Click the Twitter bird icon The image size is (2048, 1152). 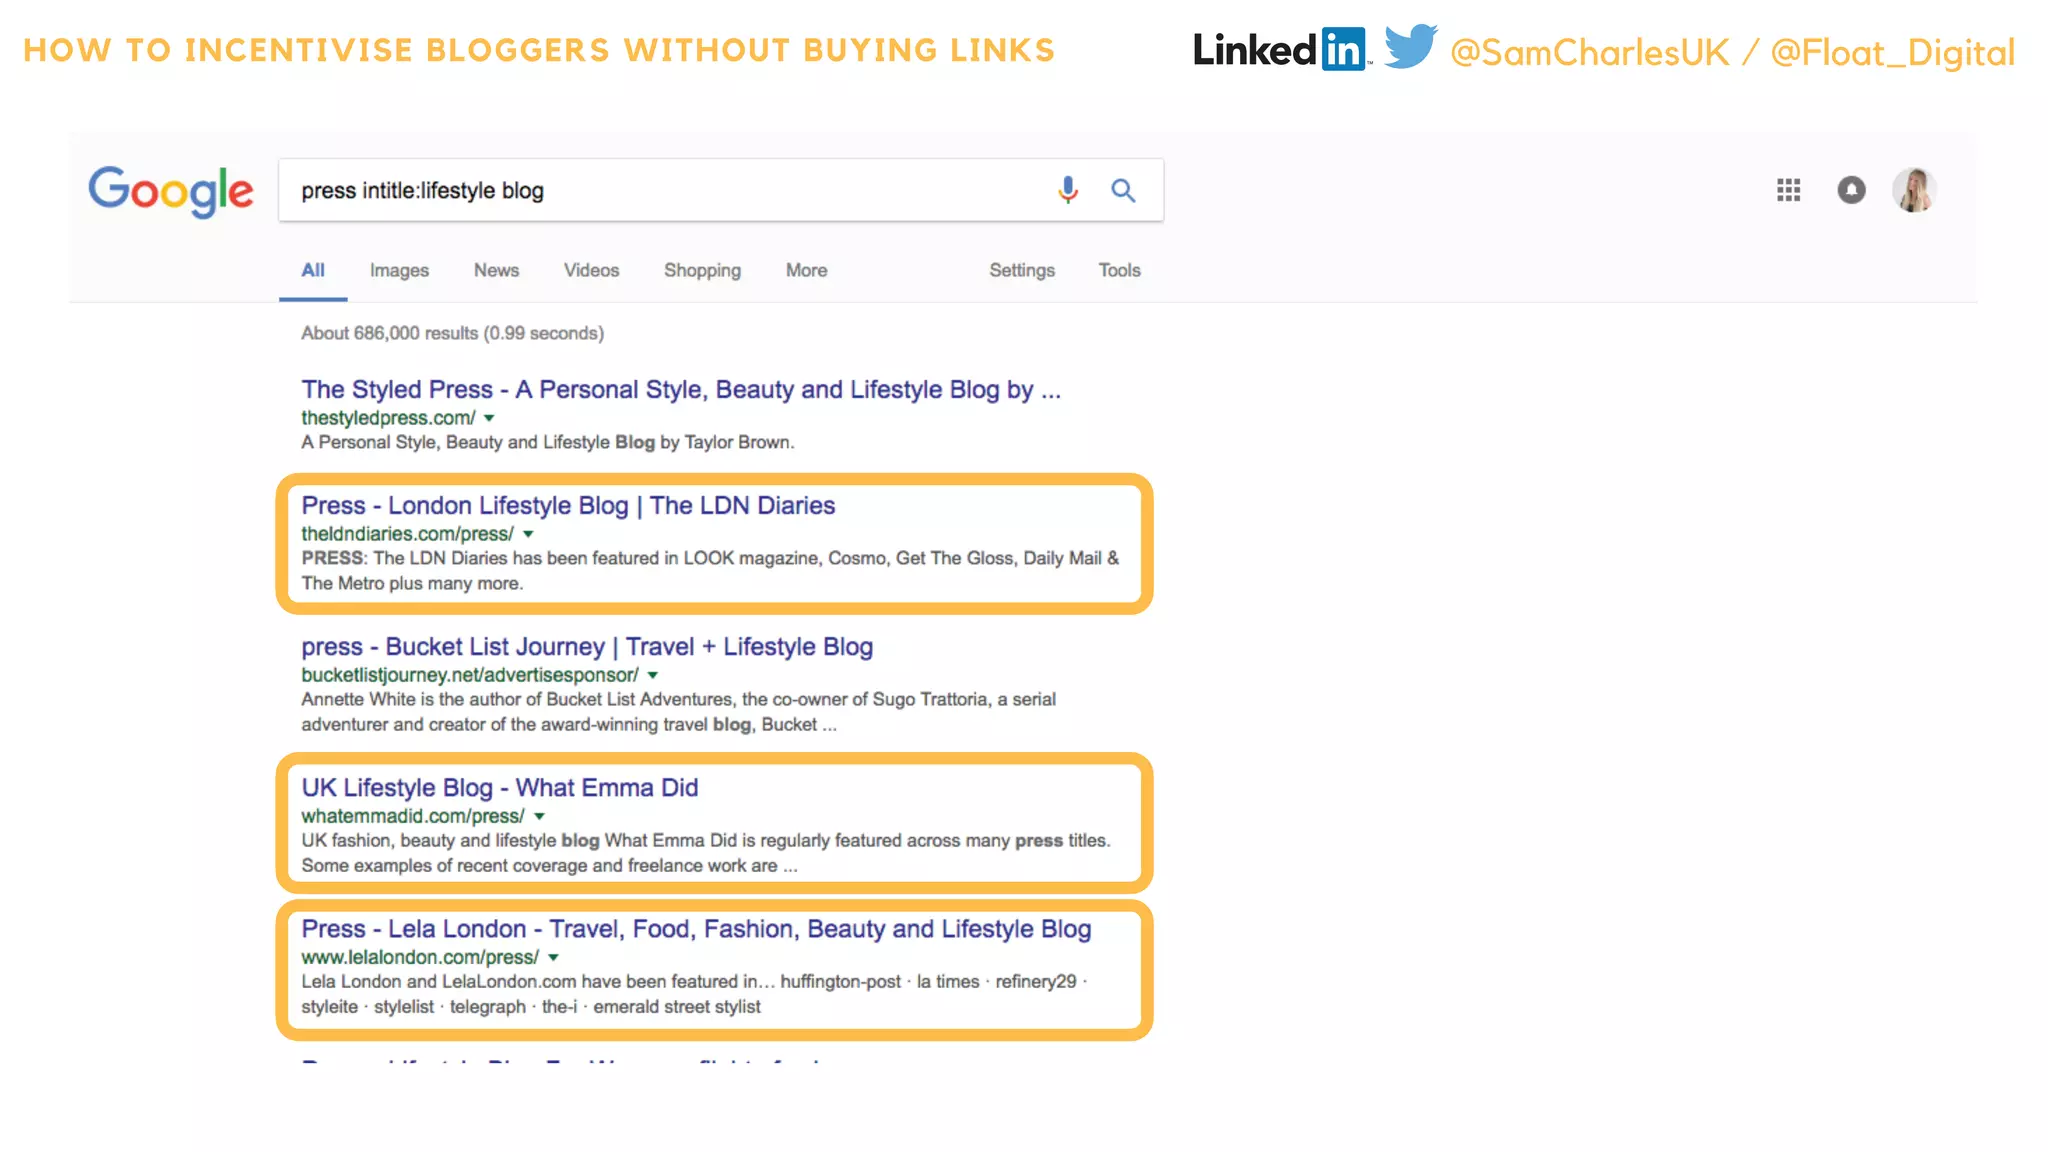pos(1411,47)
